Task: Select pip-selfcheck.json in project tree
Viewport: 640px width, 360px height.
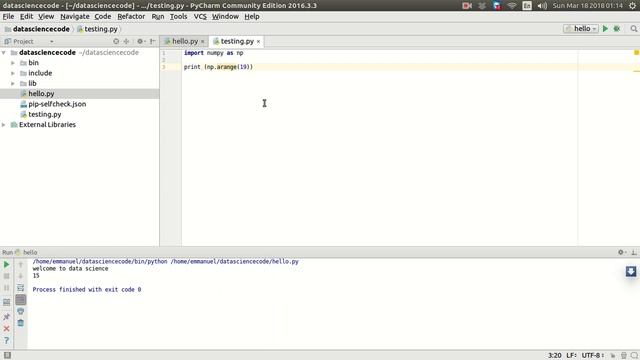Action: (57, 104)
